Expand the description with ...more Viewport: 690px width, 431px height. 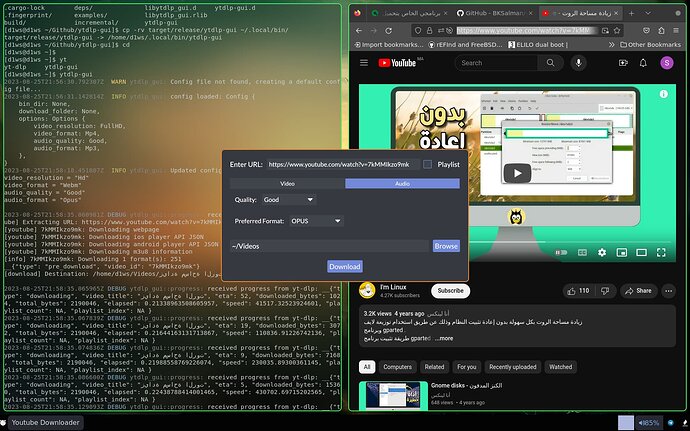[x=443, y=338]
